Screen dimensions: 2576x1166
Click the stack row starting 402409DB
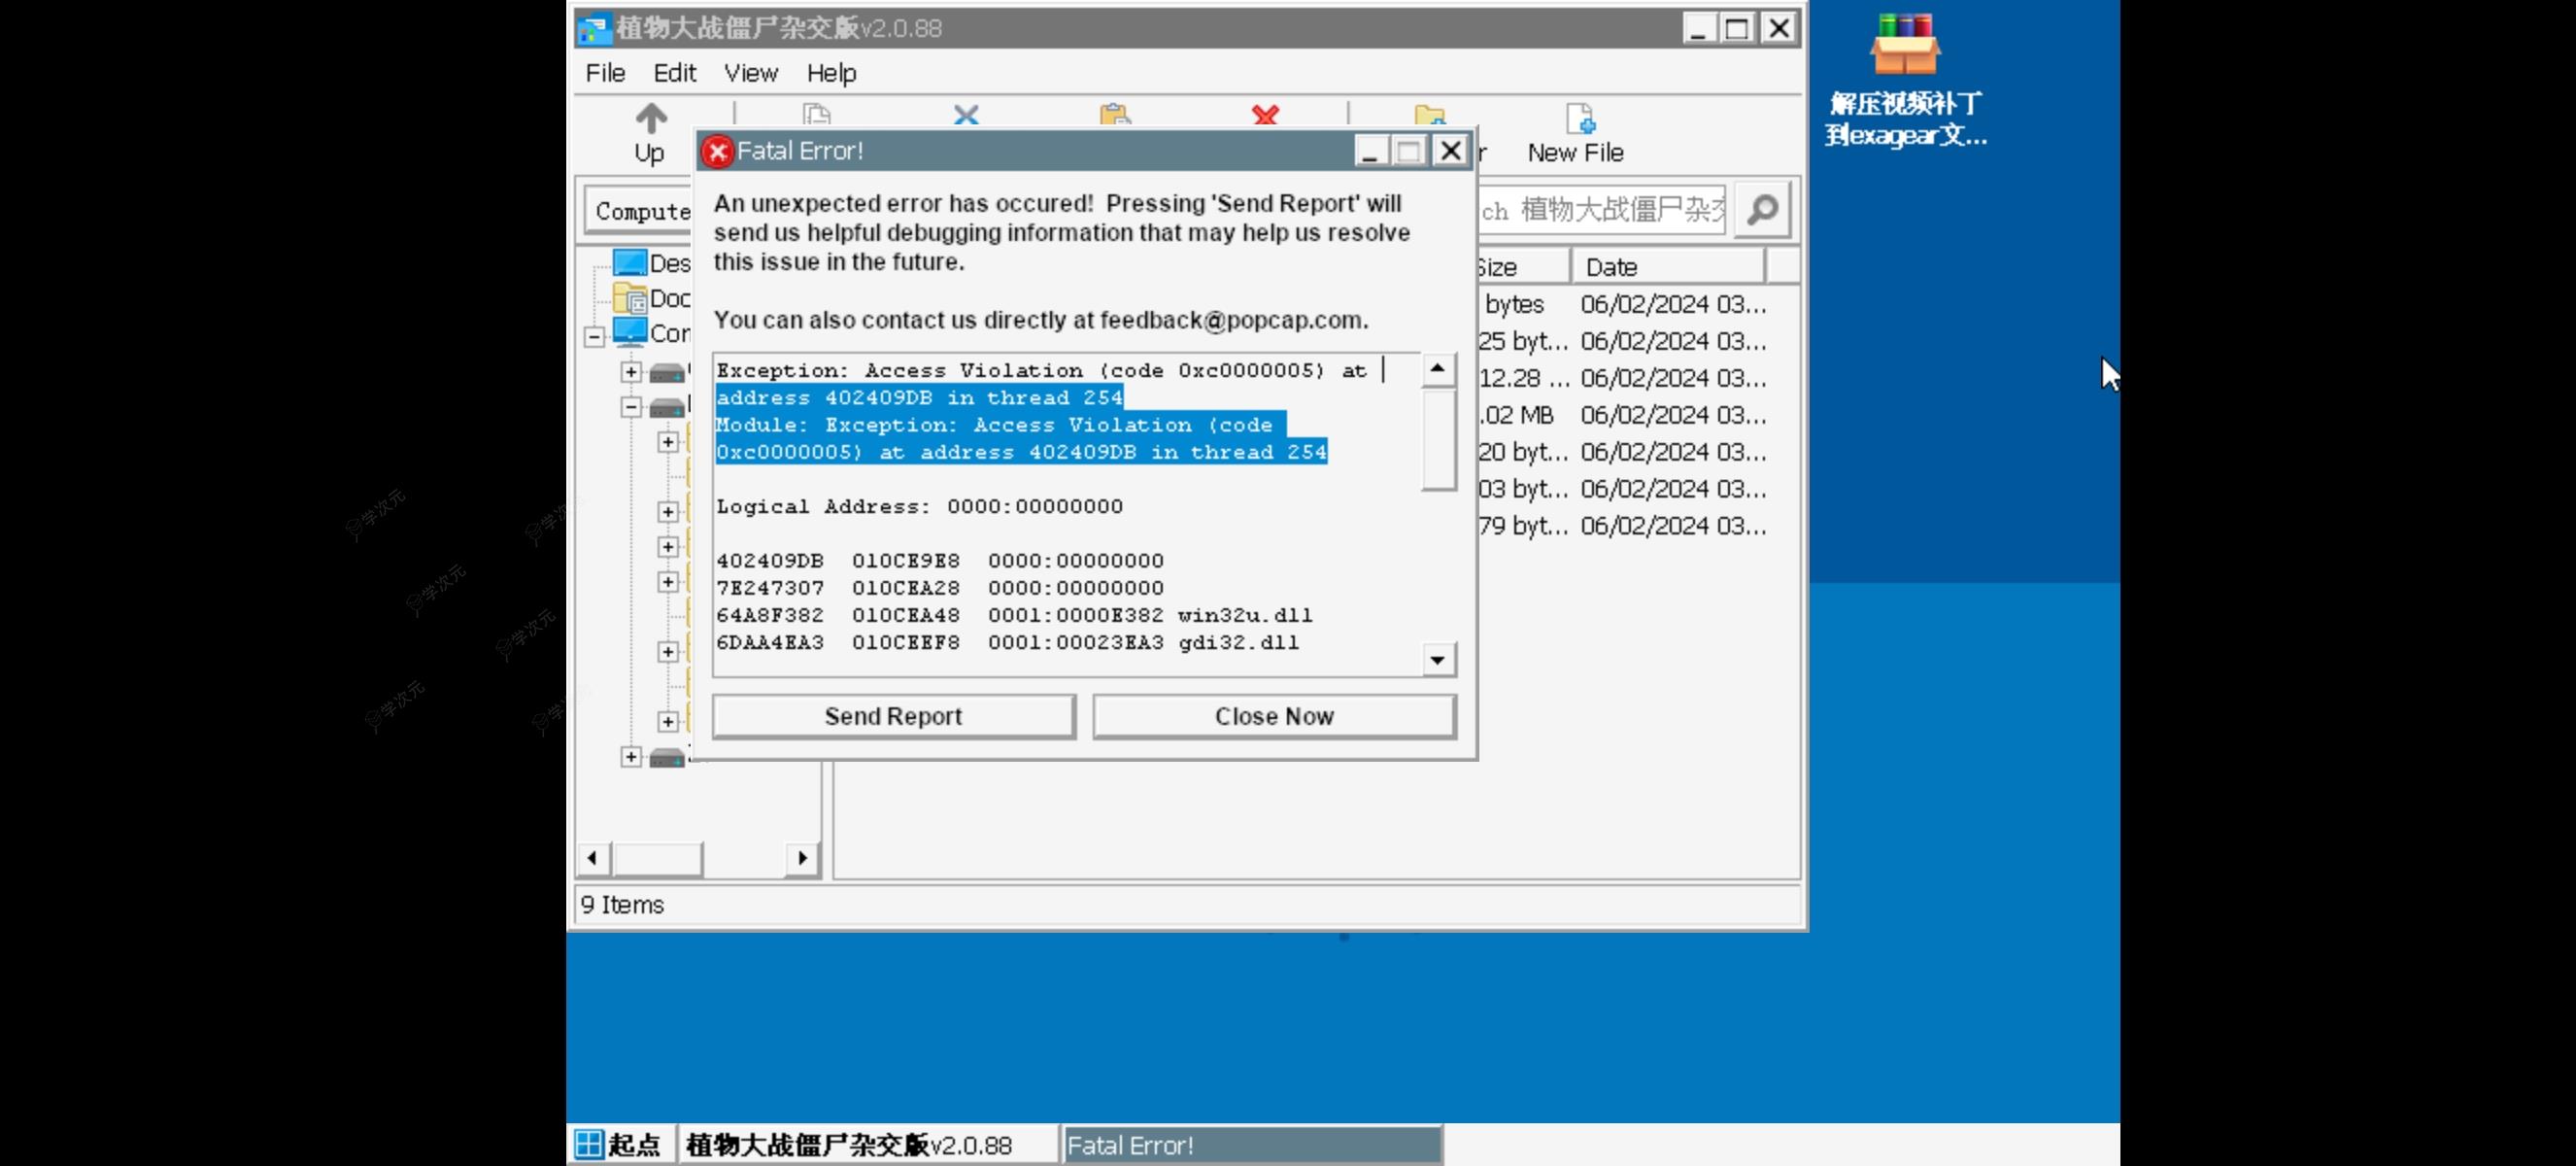pyautogui.click(x=940, y=560)
